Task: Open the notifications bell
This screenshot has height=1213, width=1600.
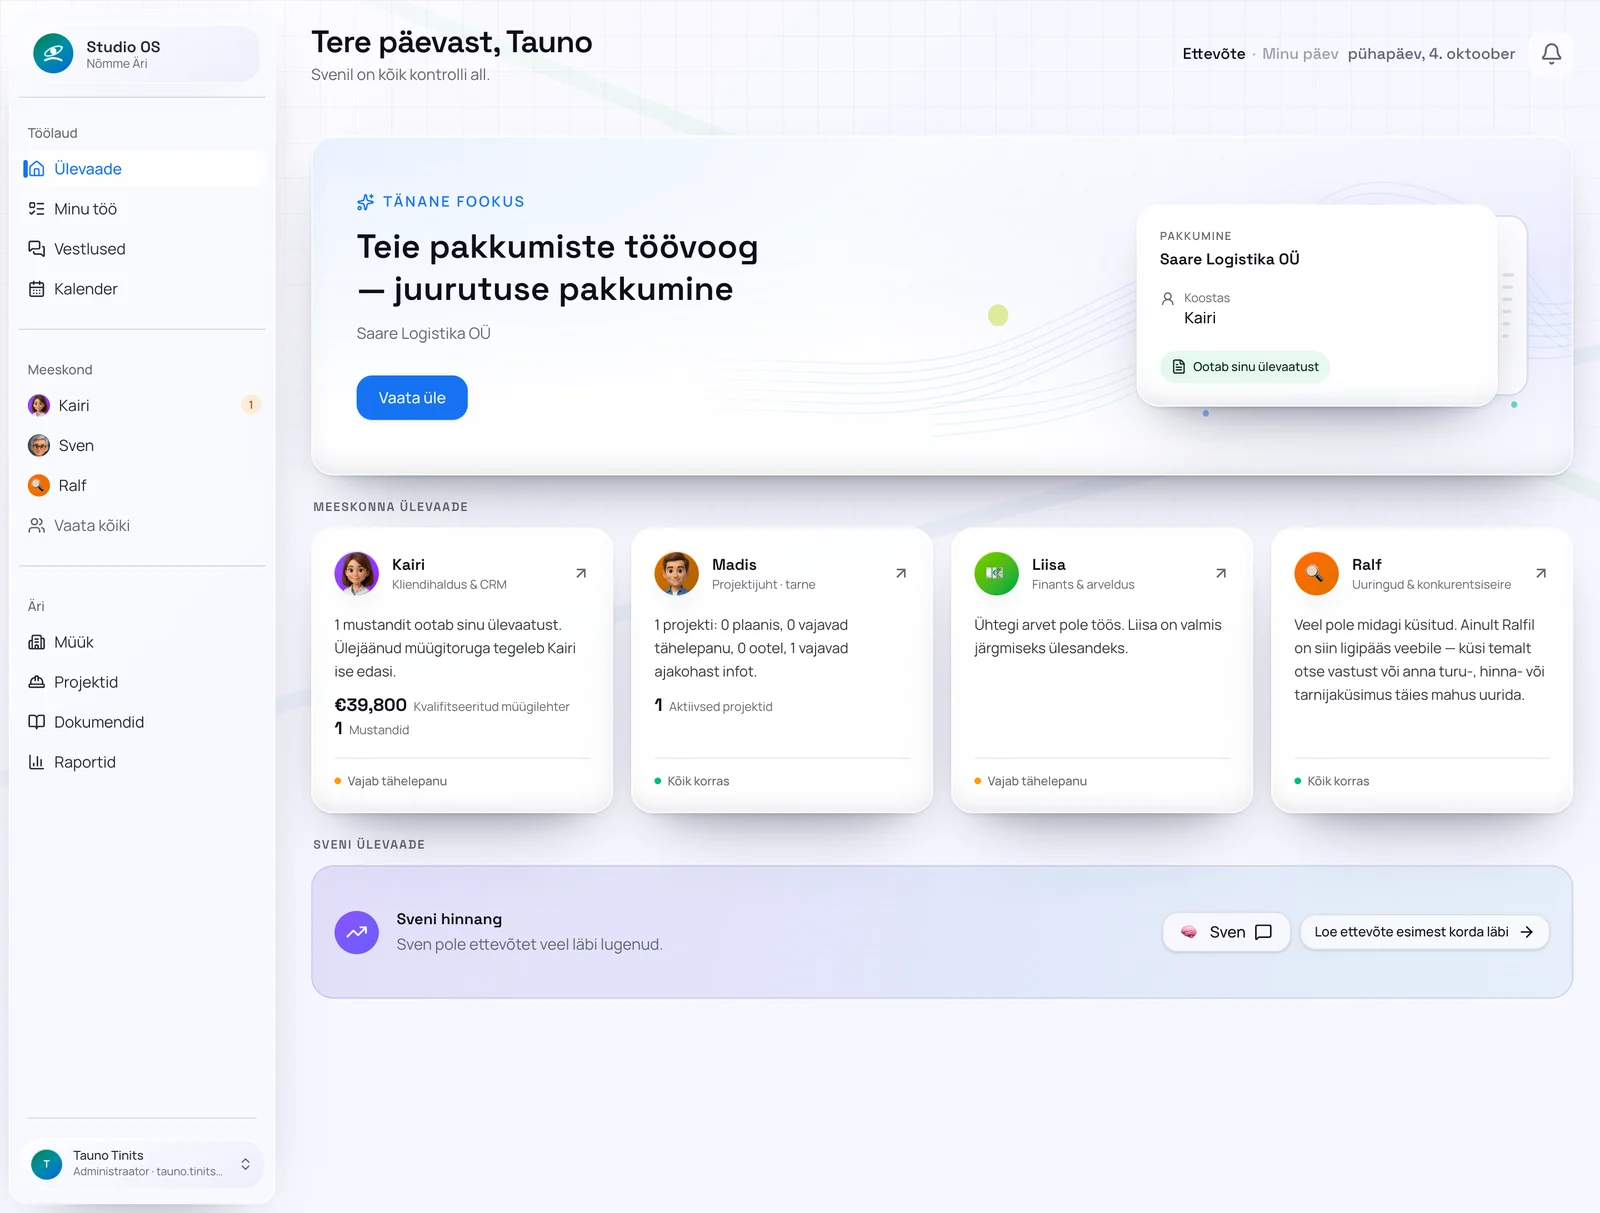Action: (x=1551, y=54)
